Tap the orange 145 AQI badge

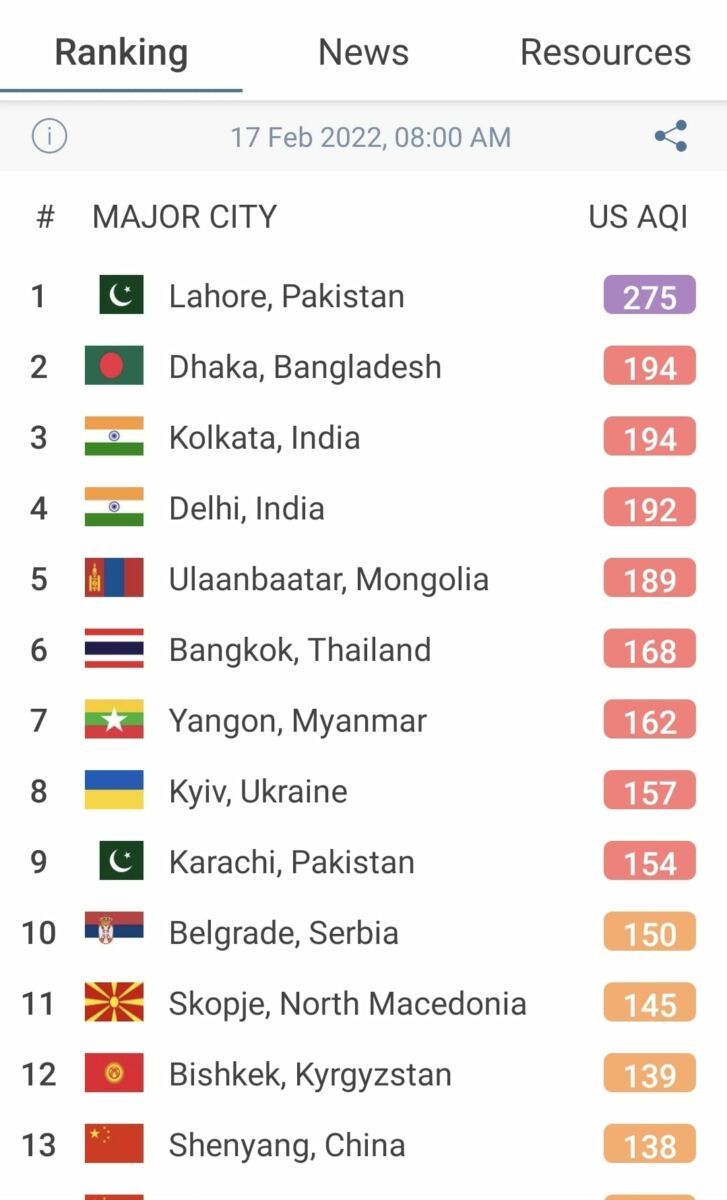pyautogui.click(x=649, y=1004)
